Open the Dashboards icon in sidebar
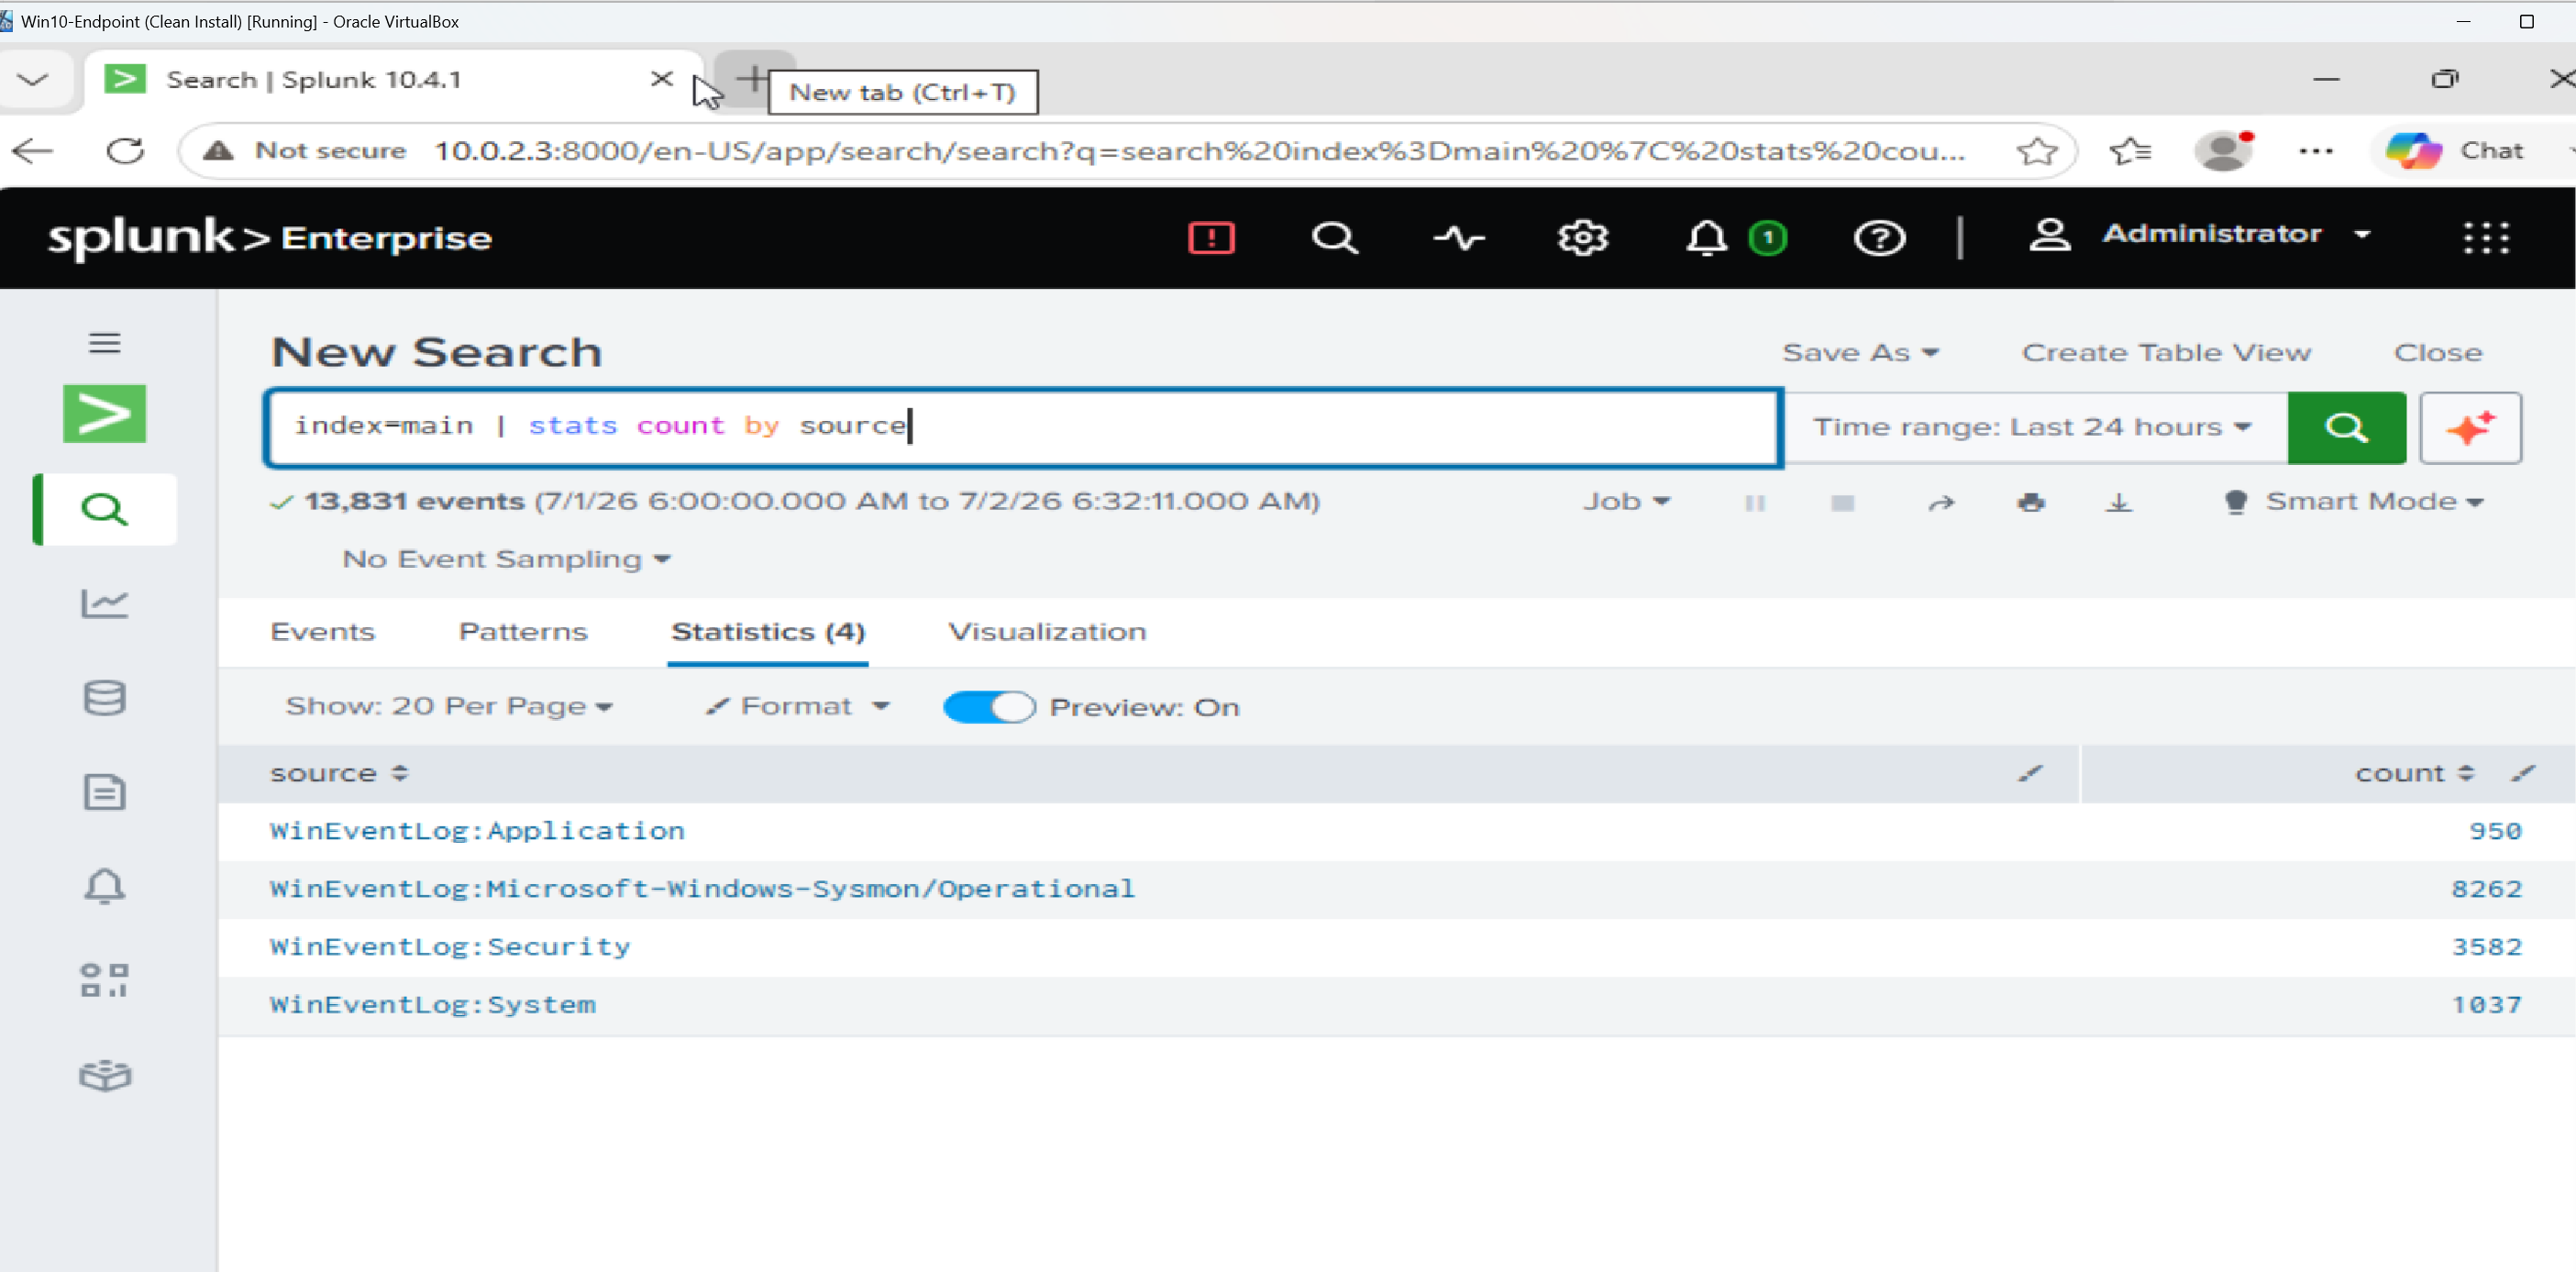This screenshot has height=1272, width=2576. (x=105, y=980)
